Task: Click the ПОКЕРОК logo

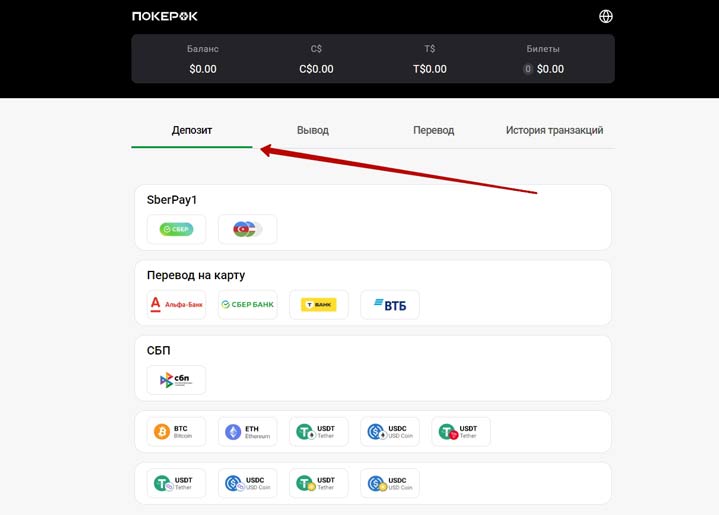Action: point(165,17)
